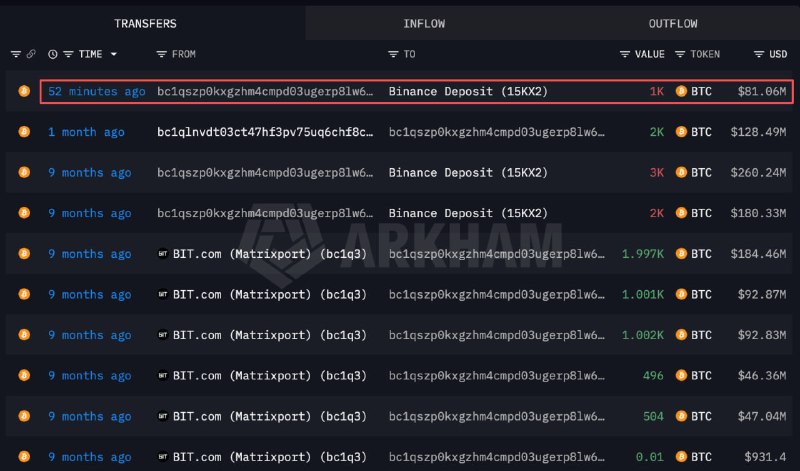Click the BIT.com logo on the 1.997K BTC row
Image resolution: width=800 pixels, height=471 pixels.
163,253
